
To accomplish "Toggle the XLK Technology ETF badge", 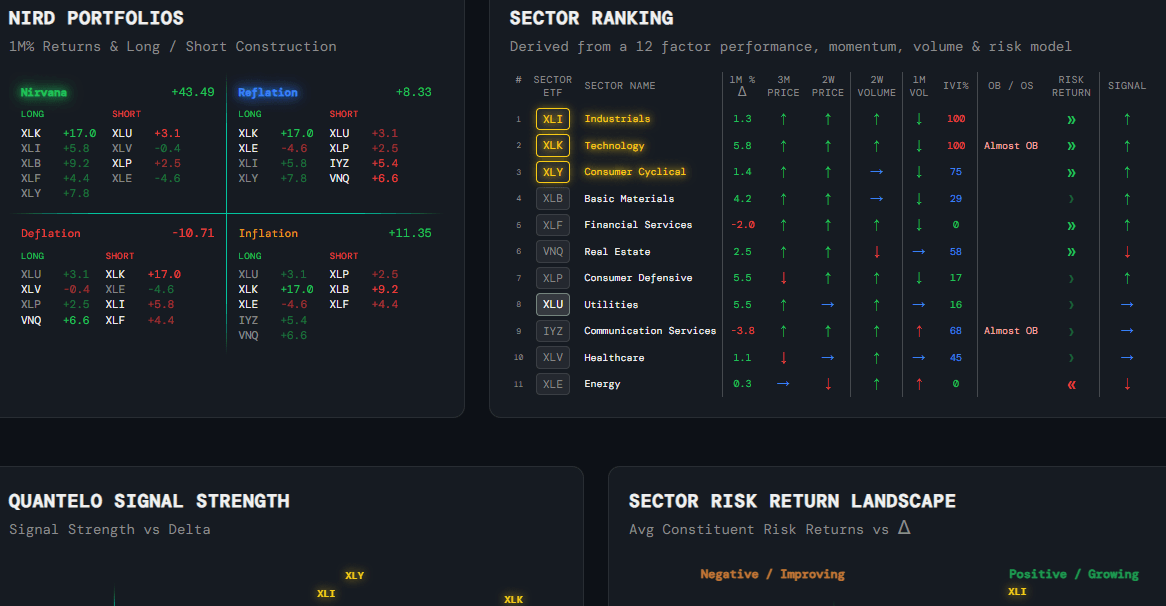I will (552, 145).
